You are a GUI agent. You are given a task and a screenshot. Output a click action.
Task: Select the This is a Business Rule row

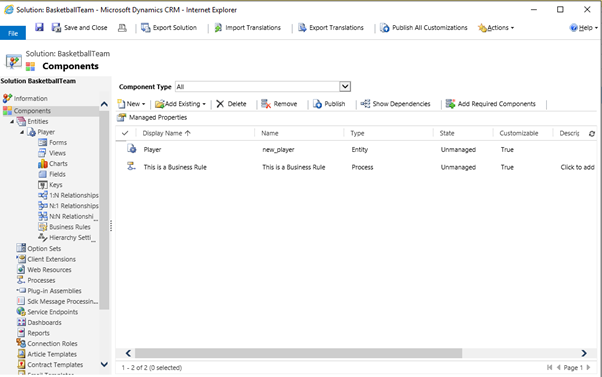point(356,167)
